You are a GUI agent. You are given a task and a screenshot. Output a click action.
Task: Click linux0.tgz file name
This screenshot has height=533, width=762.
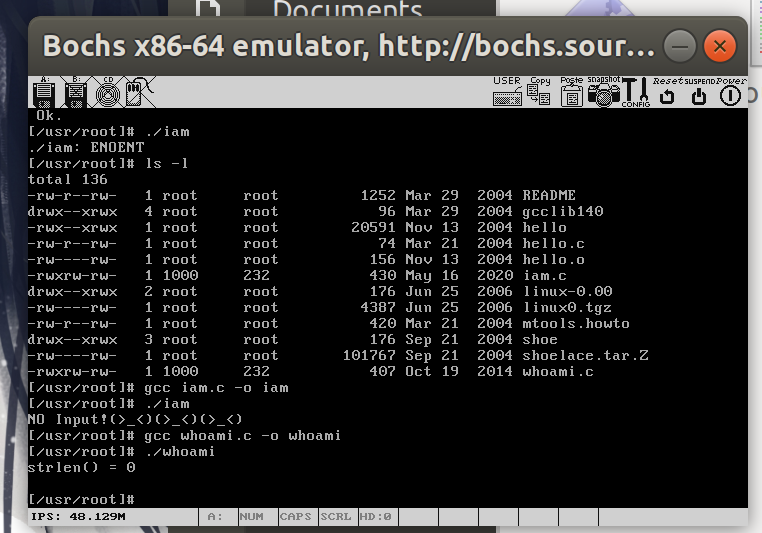(x=567, y=308)
